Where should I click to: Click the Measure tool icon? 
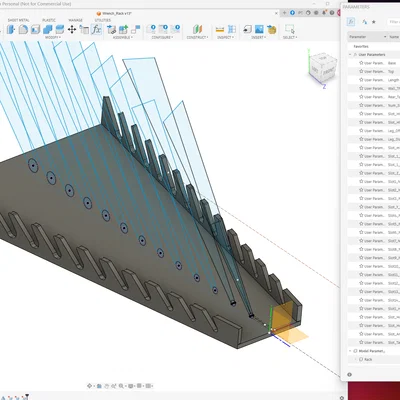tap(220, 29)
